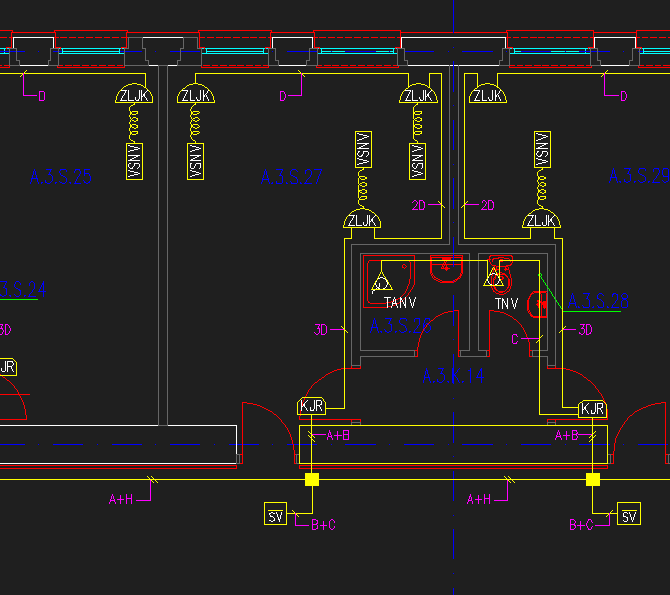Select the left yellow square junction node
Screen dimensions: 670x595
[311, 480]
